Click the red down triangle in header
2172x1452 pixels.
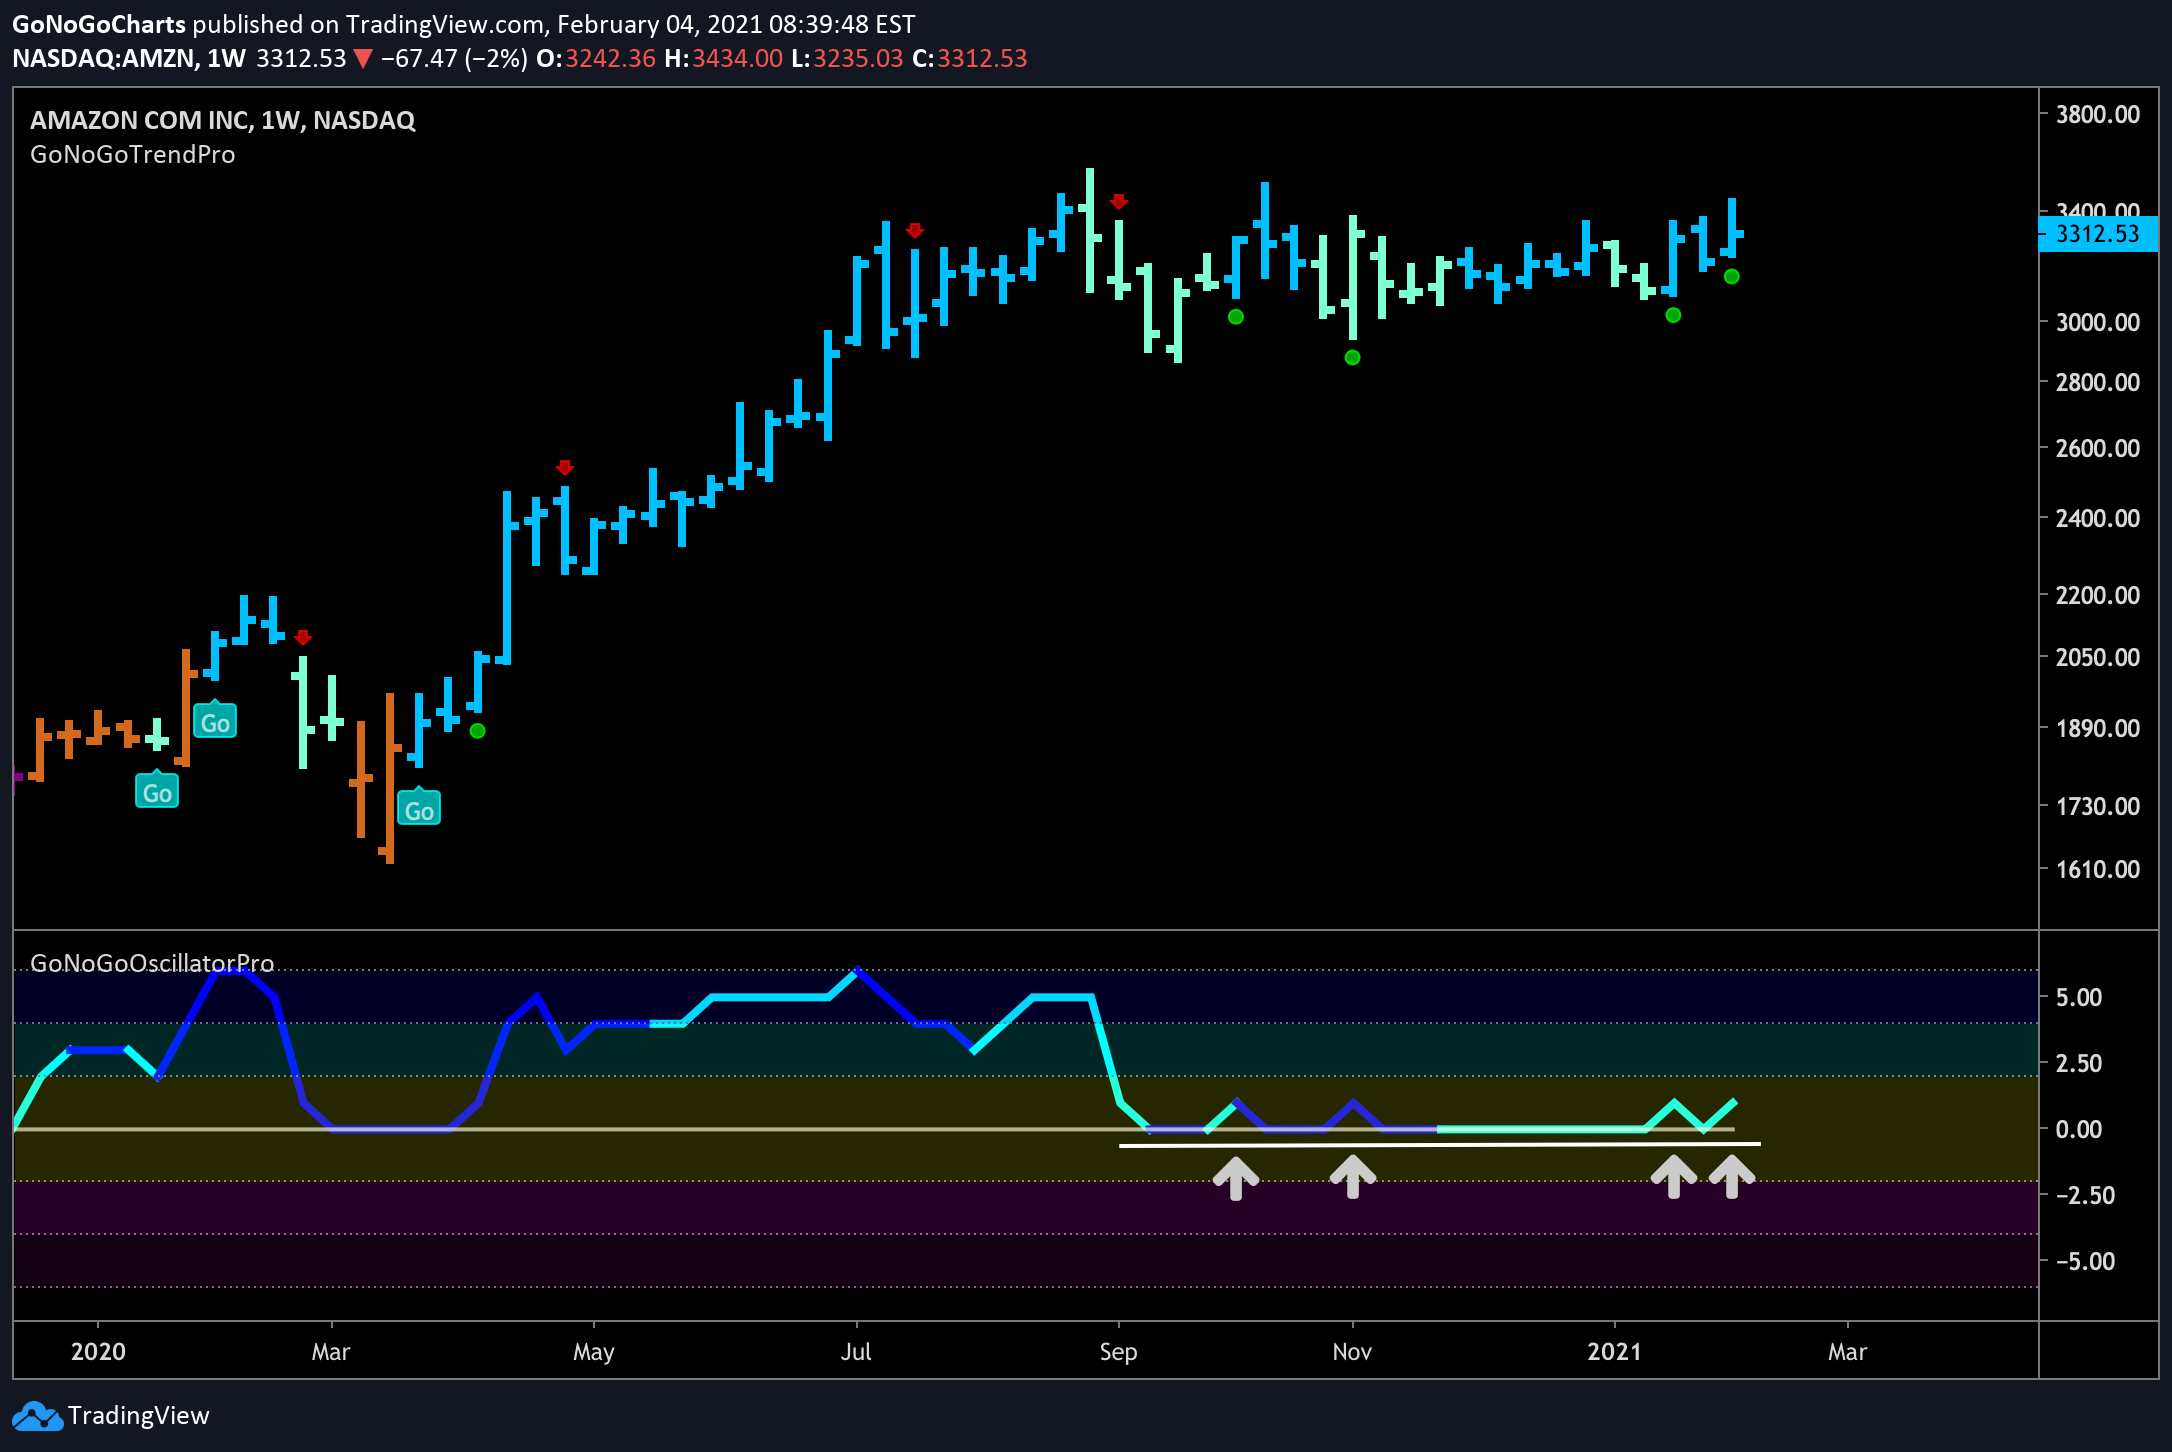point(363,59)
